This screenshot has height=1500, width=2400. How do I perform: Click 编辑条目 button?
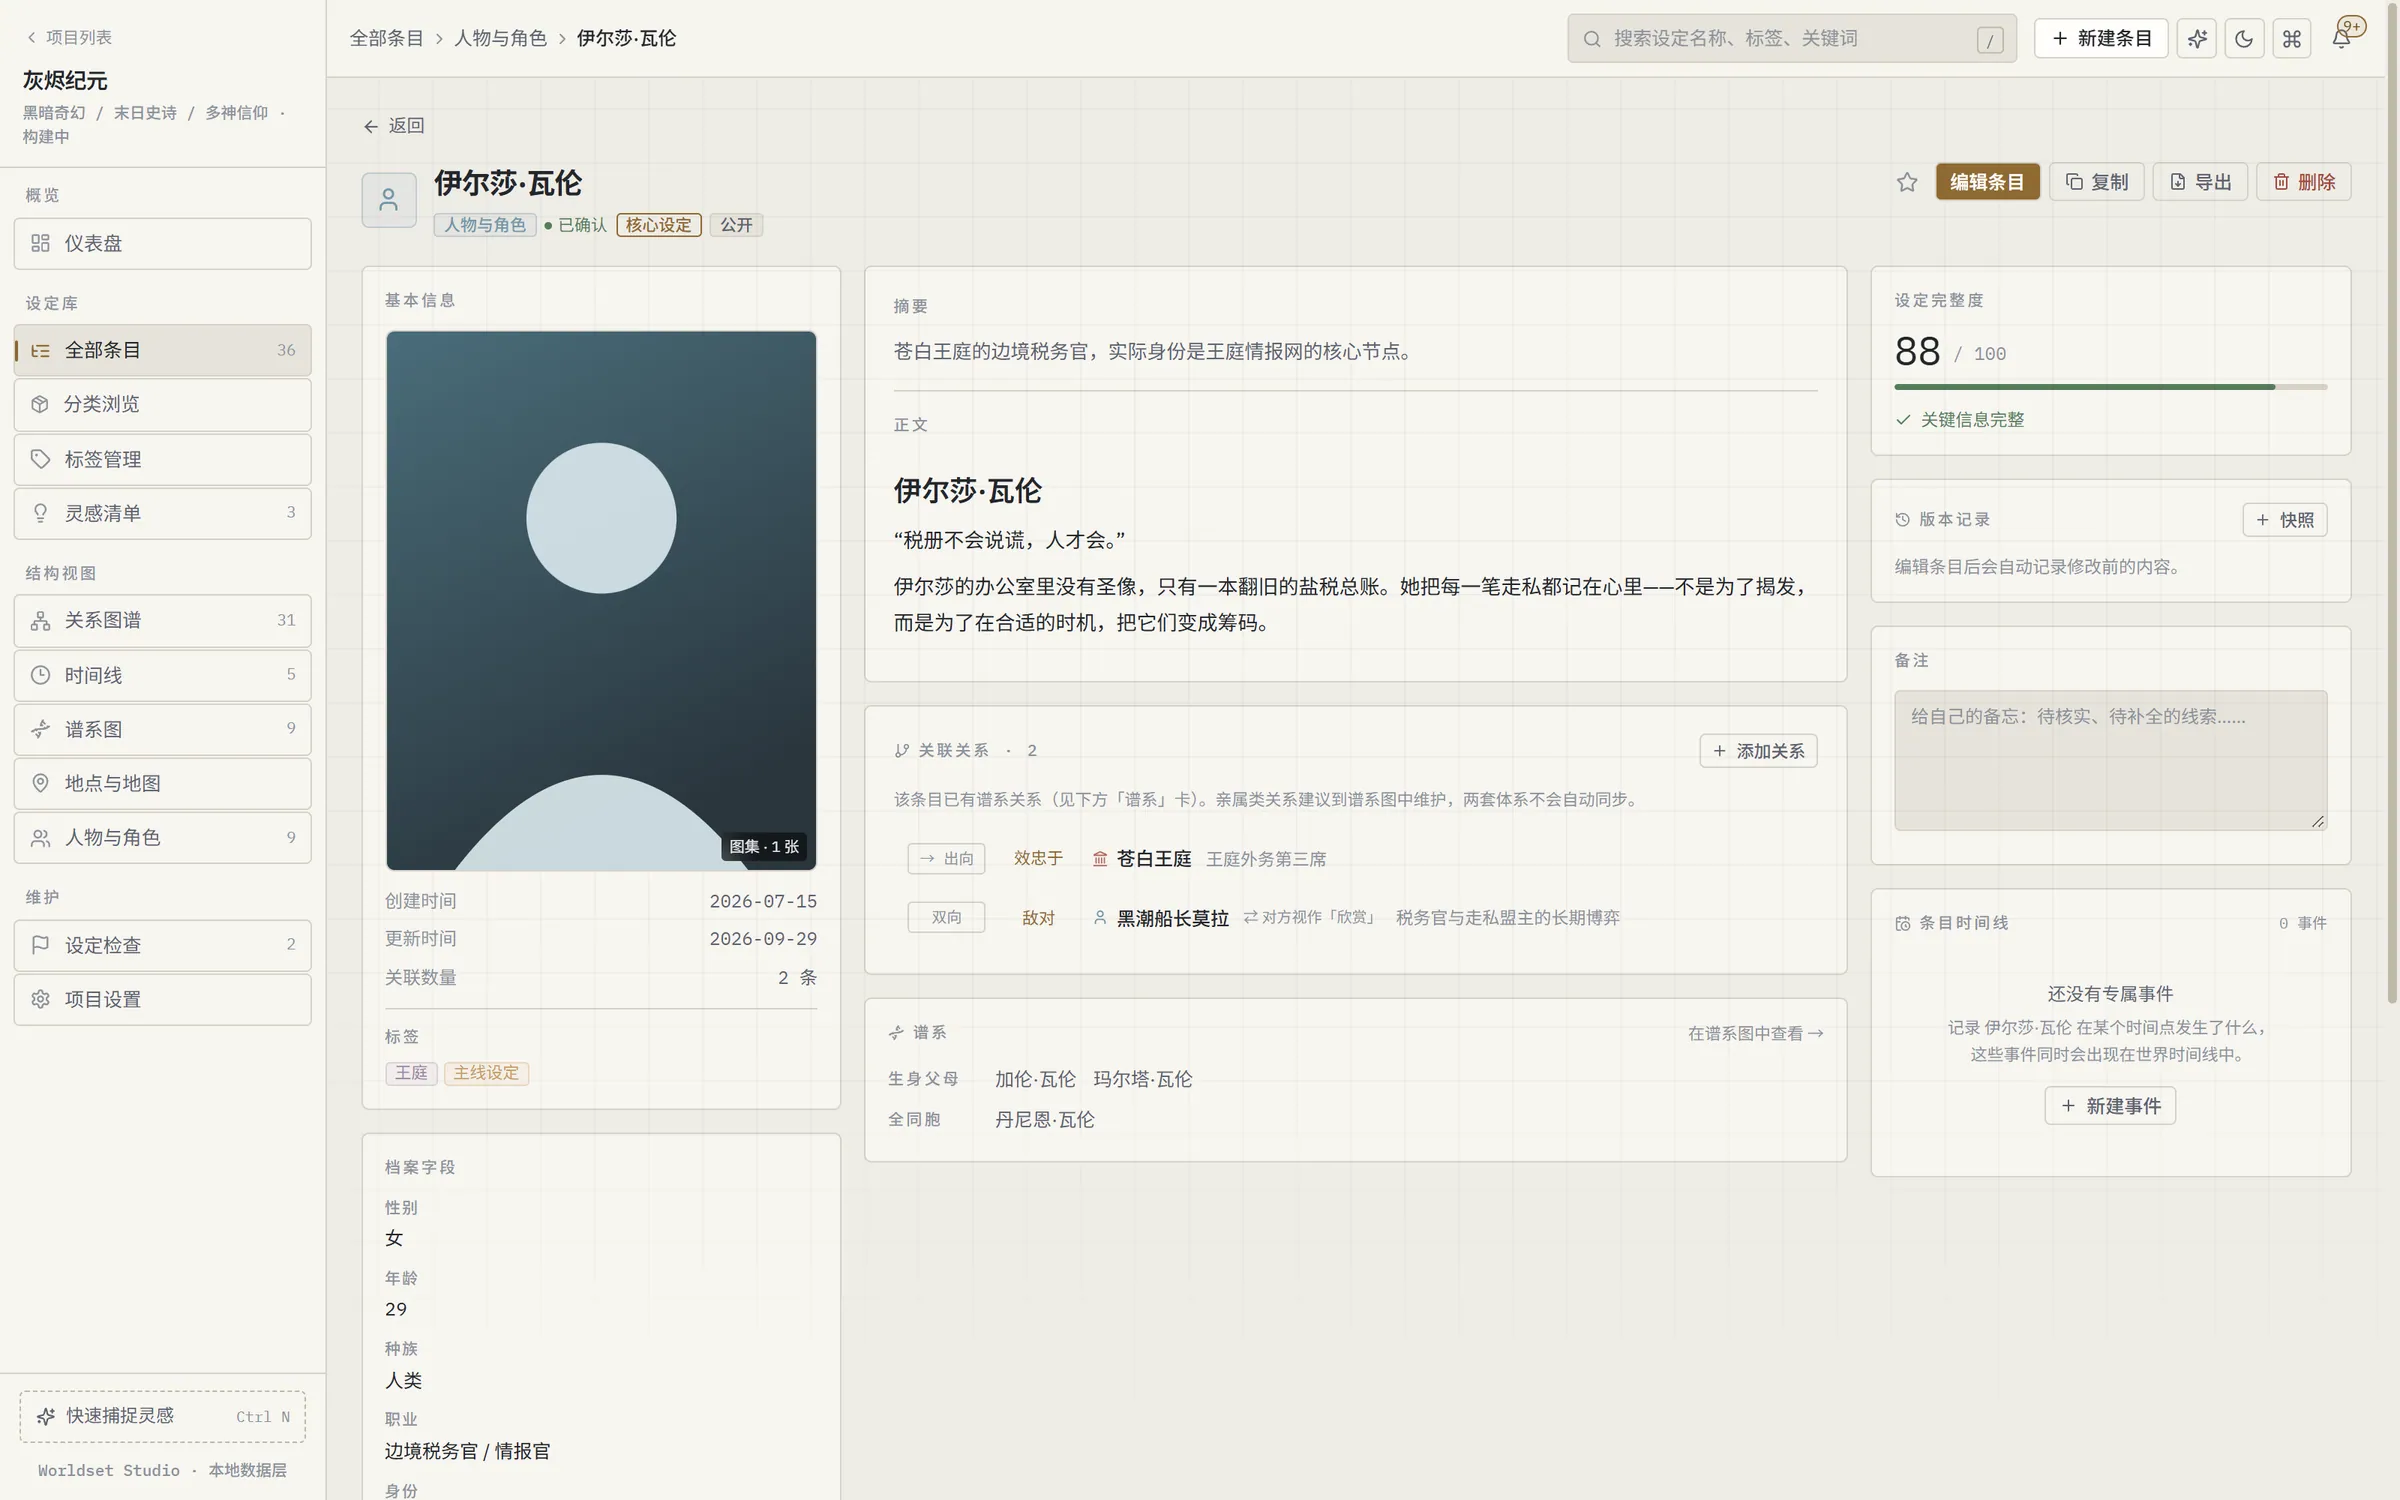(1987, 182)
